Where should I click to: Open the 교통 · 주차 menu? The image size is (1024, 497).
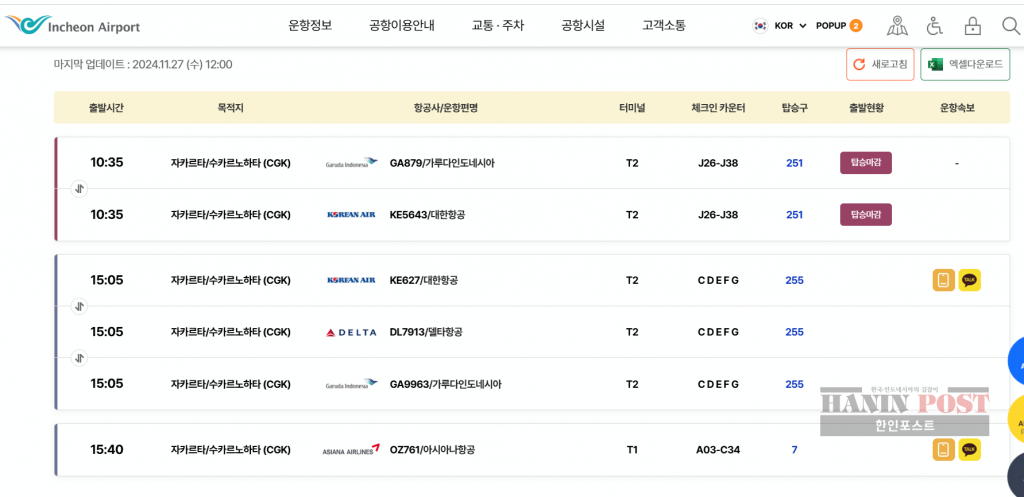click(497, 26)
